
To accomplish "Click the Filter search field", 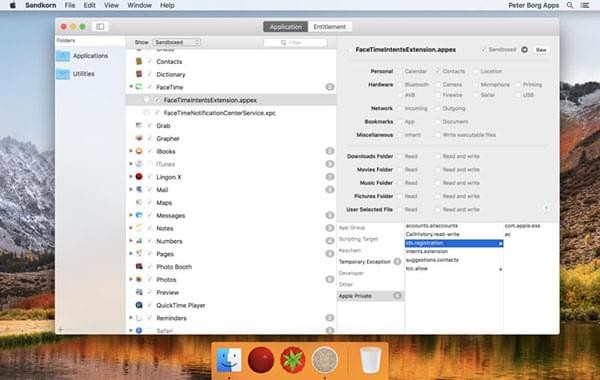I will coord(295,42).
